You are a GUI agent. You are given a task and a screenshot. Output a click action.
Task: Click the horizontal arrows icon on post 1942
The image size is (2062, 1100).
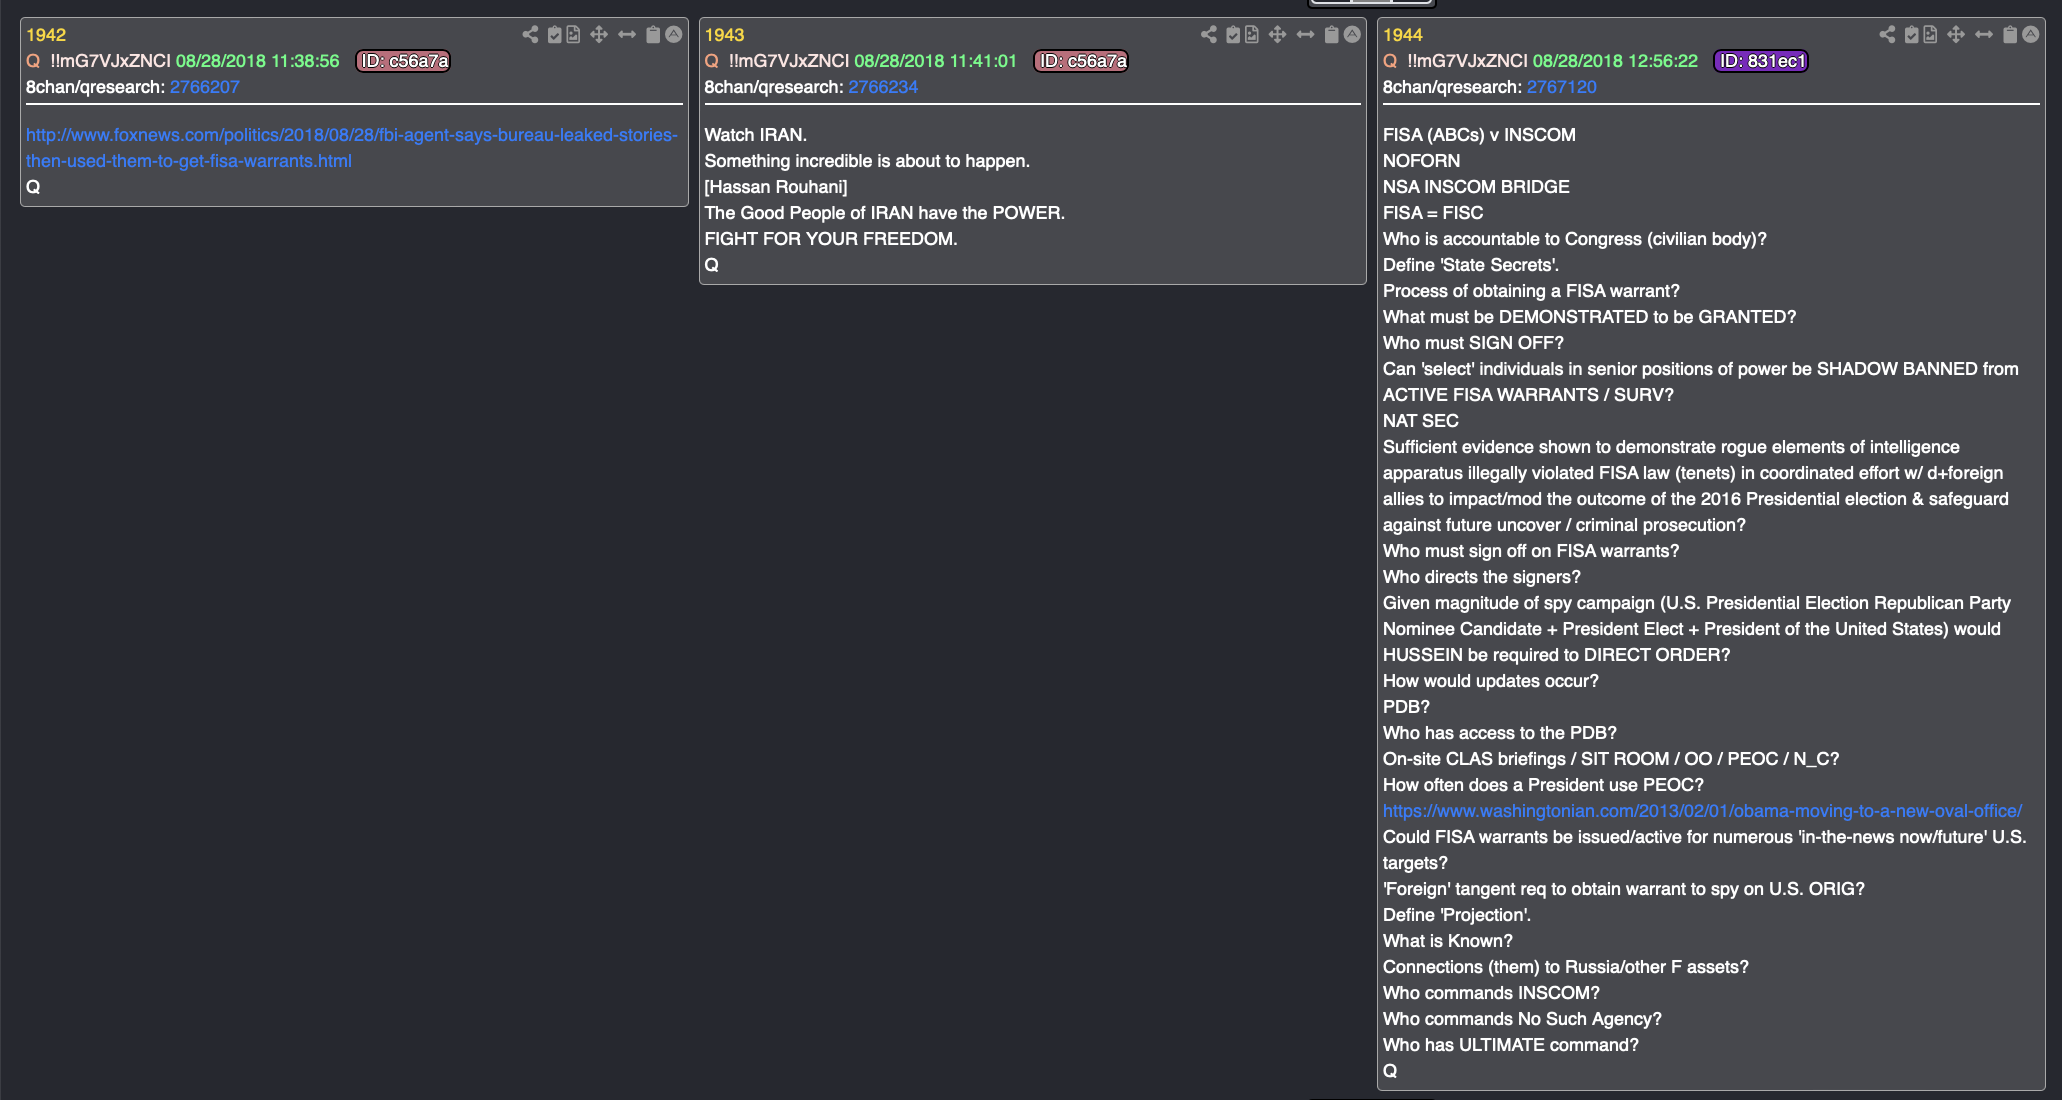[x=627, y=35]
